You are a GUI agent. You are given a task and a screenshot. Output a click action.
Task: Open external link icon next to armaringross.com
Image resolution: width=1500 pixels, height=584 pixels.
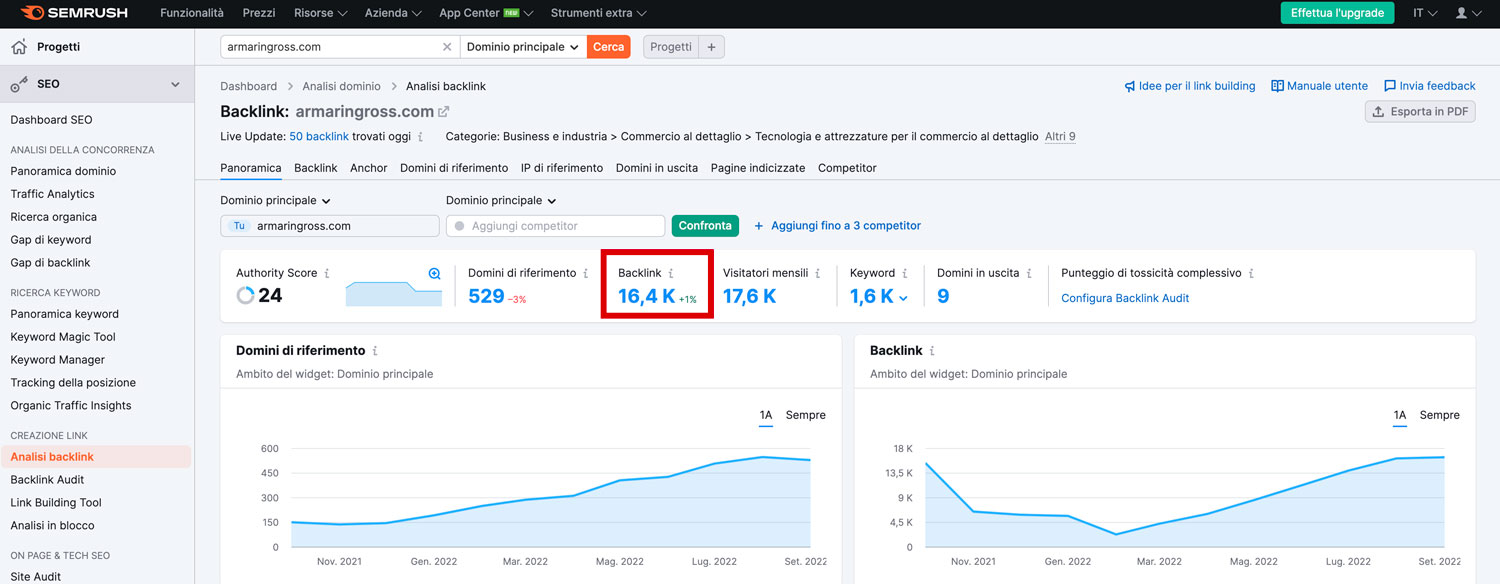[x=444, y=112]
